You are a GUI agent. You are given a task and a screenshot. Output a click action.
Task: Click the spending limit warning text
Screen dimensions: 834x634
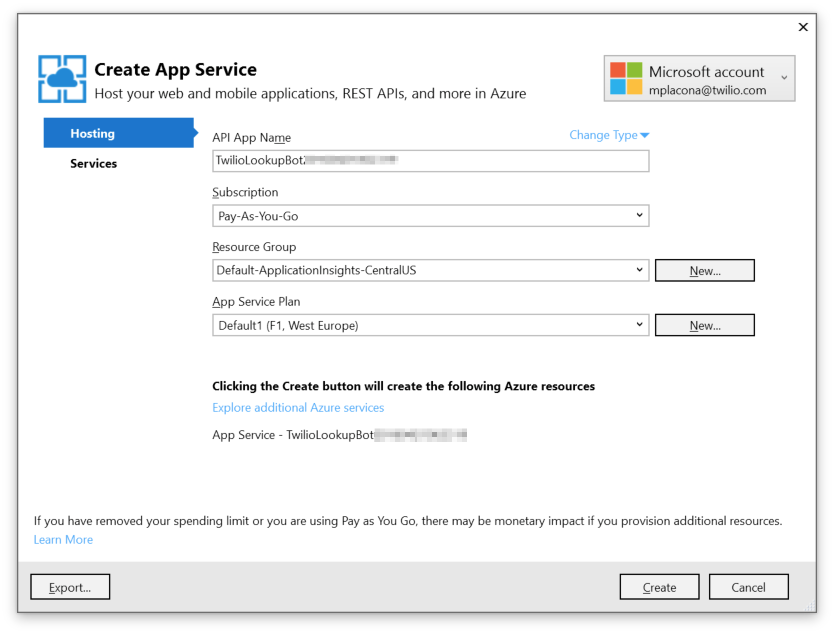408,521
